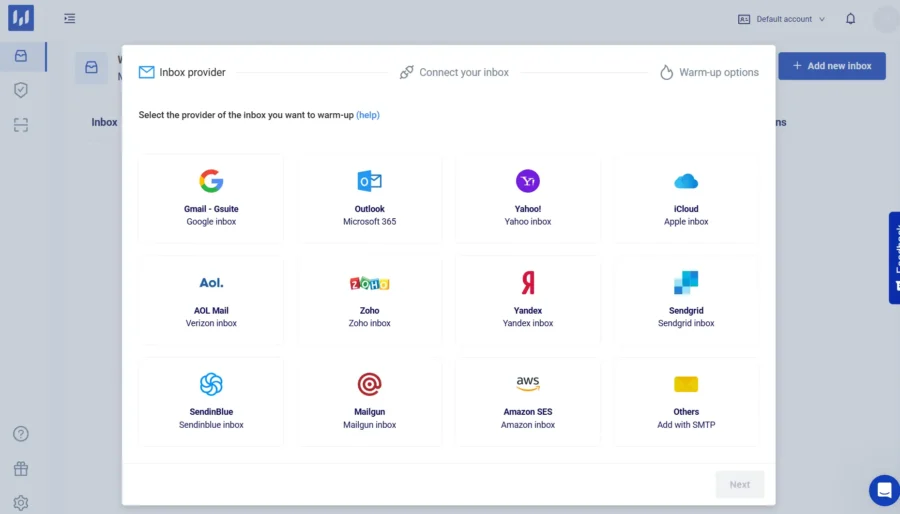The image size is (900, 514).
Task: Open the notifications bell
Action: [850, 19]
